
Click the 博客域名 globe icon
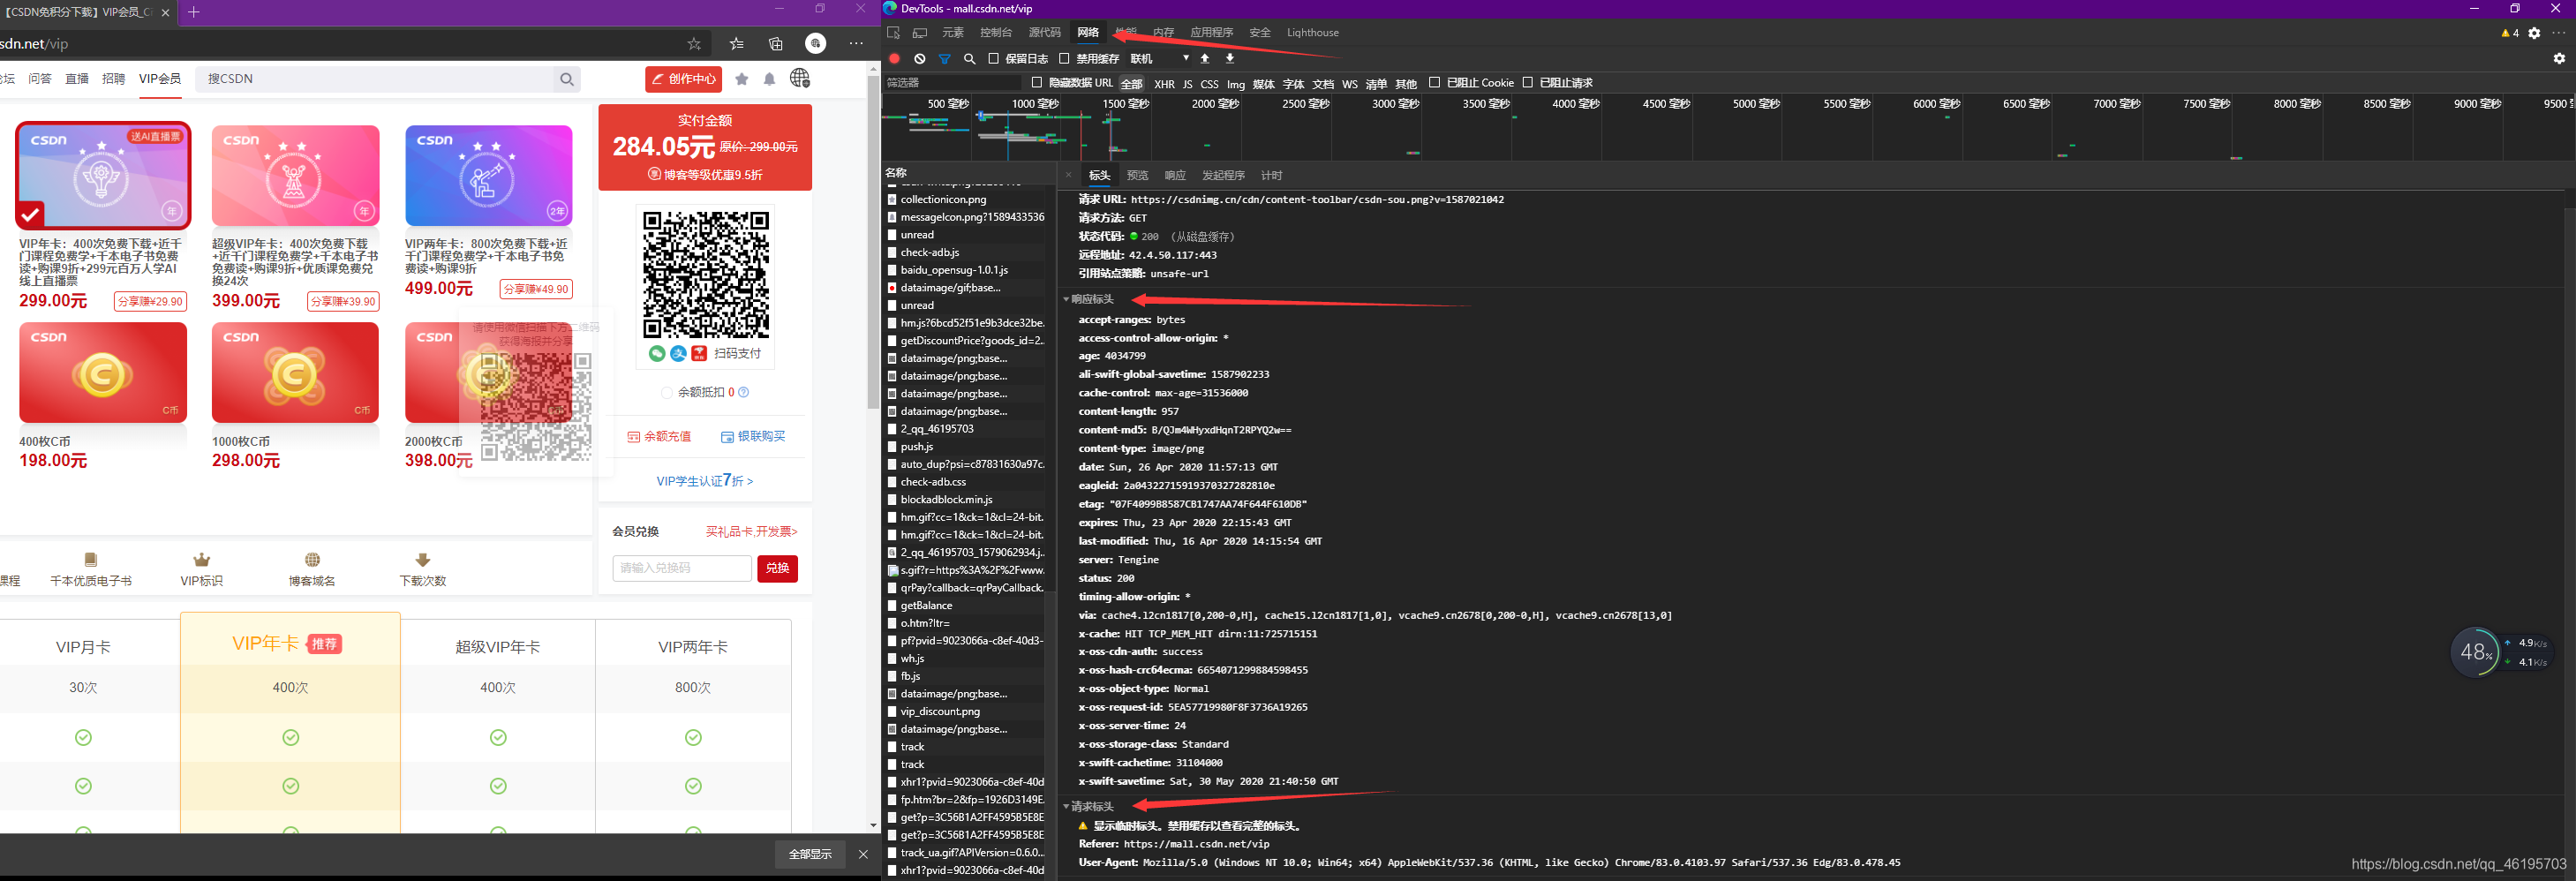tap(312, 560)
